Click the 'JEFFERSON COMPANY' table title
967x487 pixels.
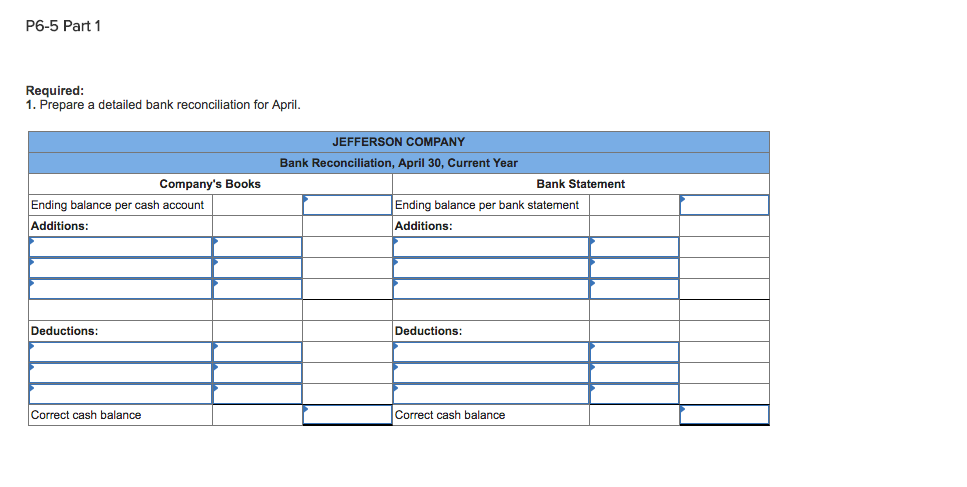click(398, 142)
